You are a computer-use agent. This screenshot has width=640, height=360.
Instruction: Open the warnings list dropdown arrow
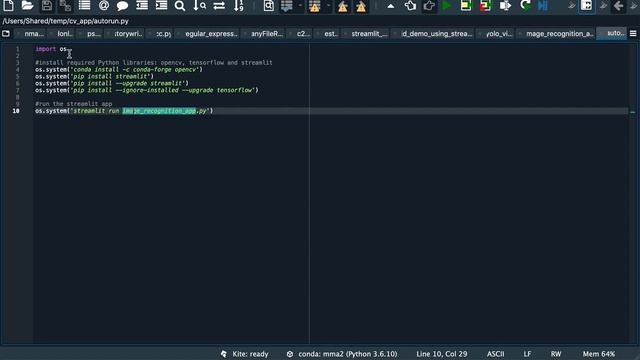(328, 6)
